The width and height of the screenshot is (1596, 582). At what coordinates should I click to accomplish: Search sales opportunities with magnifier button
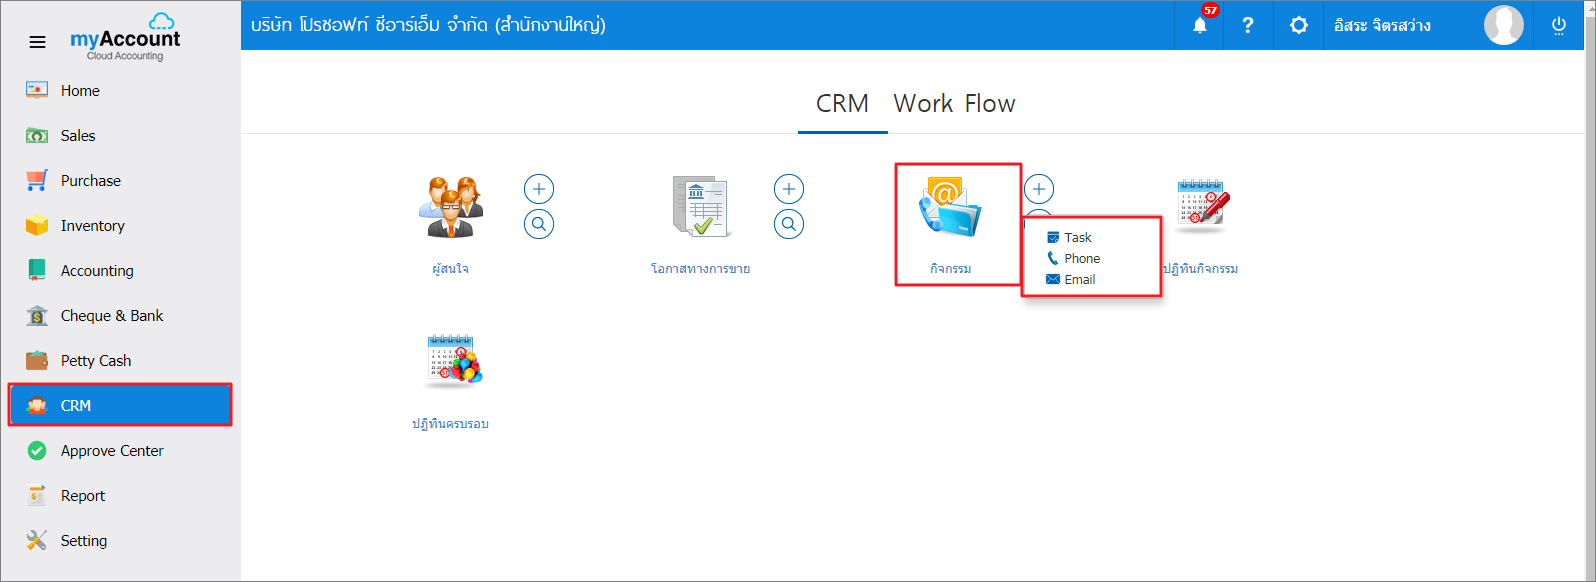(x=789, y=224)
